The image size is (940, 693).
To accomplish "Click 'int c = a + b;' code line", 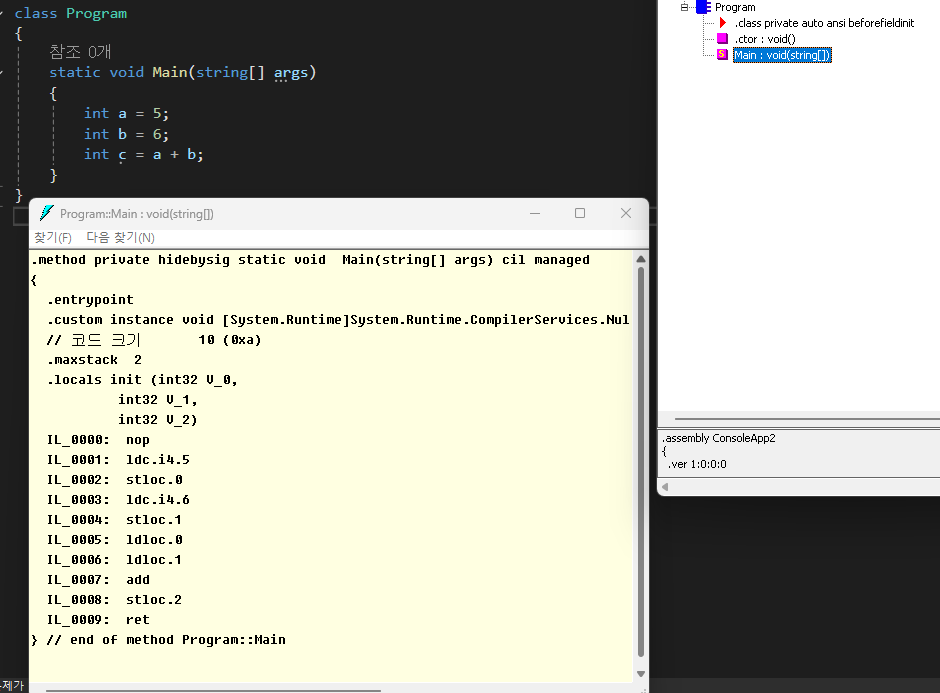I will point(144,155).
